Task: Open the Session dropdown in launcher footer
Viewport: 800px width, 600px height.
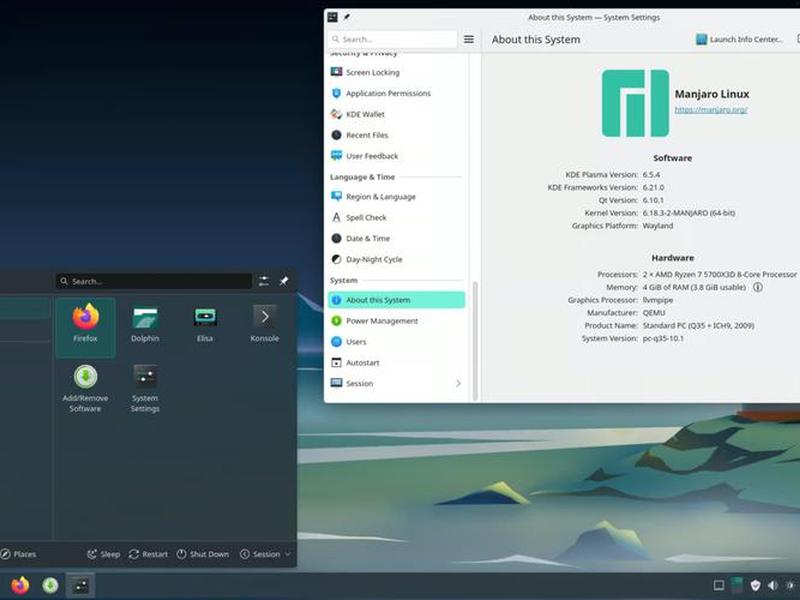Action: pos(265,554)
